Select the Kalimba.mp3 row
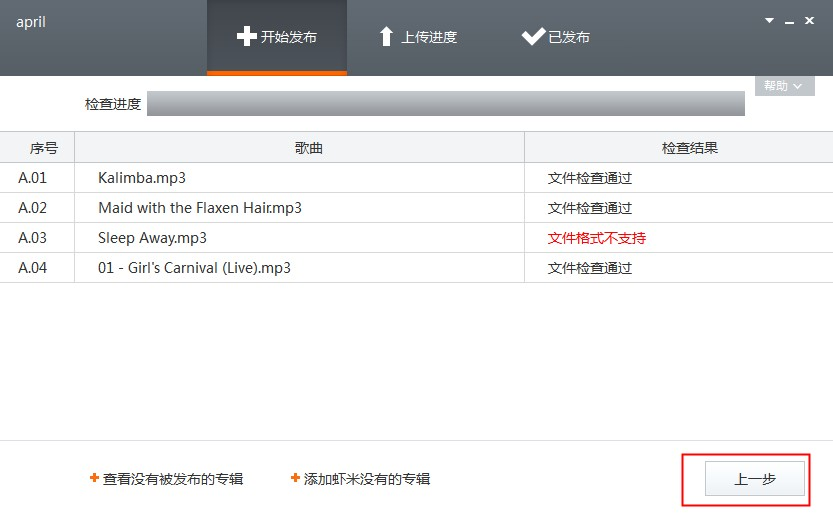Image resolution: width=833 pixels, height=513 pixels. [x=416, y=178]
